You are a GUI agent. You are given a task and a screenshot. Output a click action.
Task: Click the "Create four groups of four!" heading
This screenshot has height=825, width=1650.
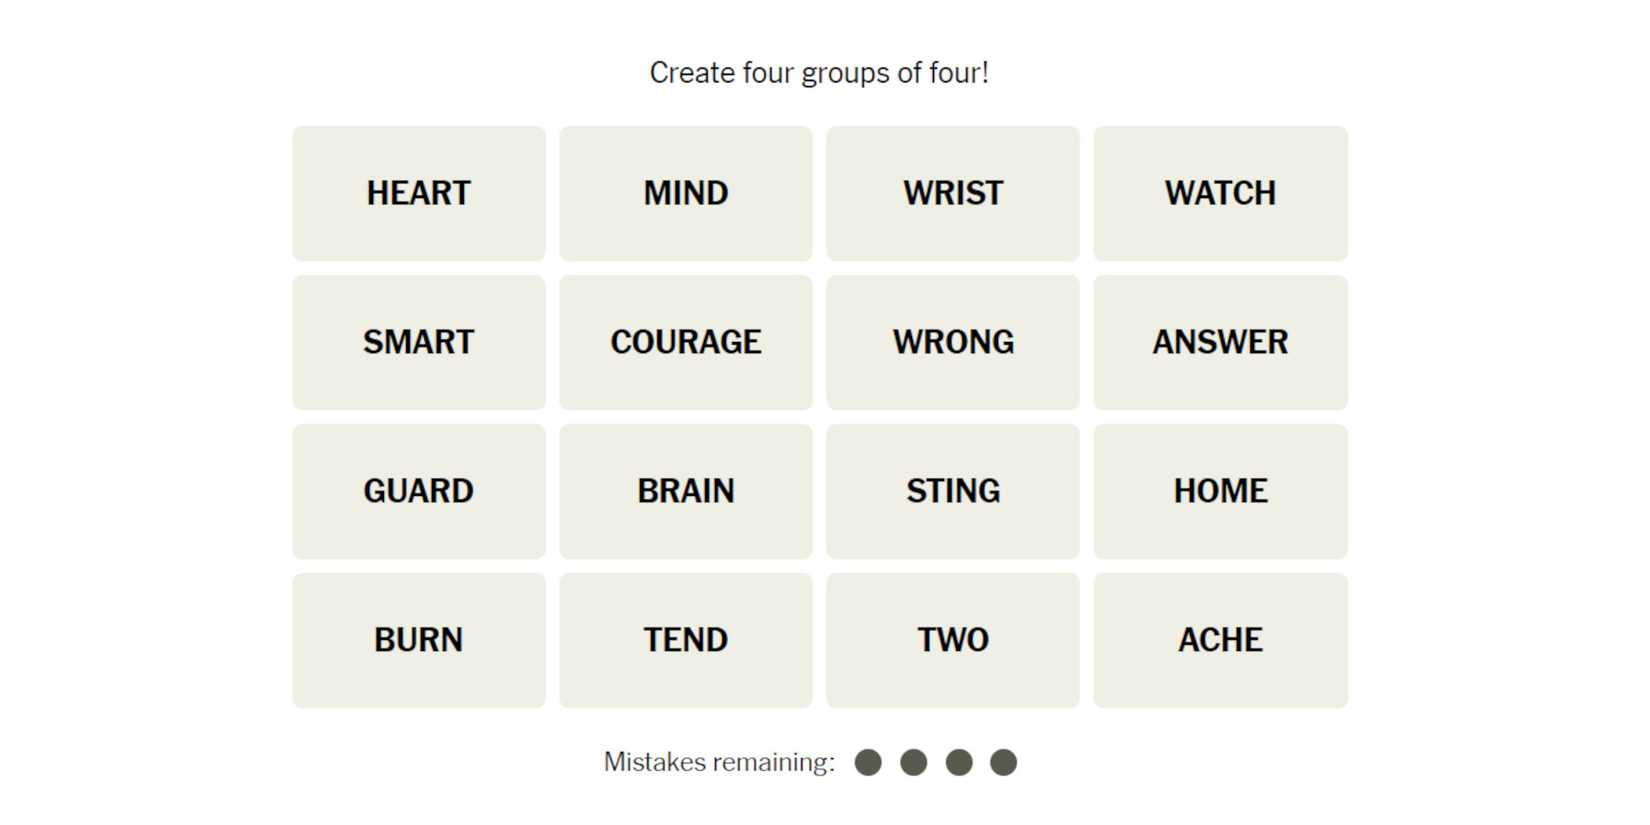tap(819, 73)
